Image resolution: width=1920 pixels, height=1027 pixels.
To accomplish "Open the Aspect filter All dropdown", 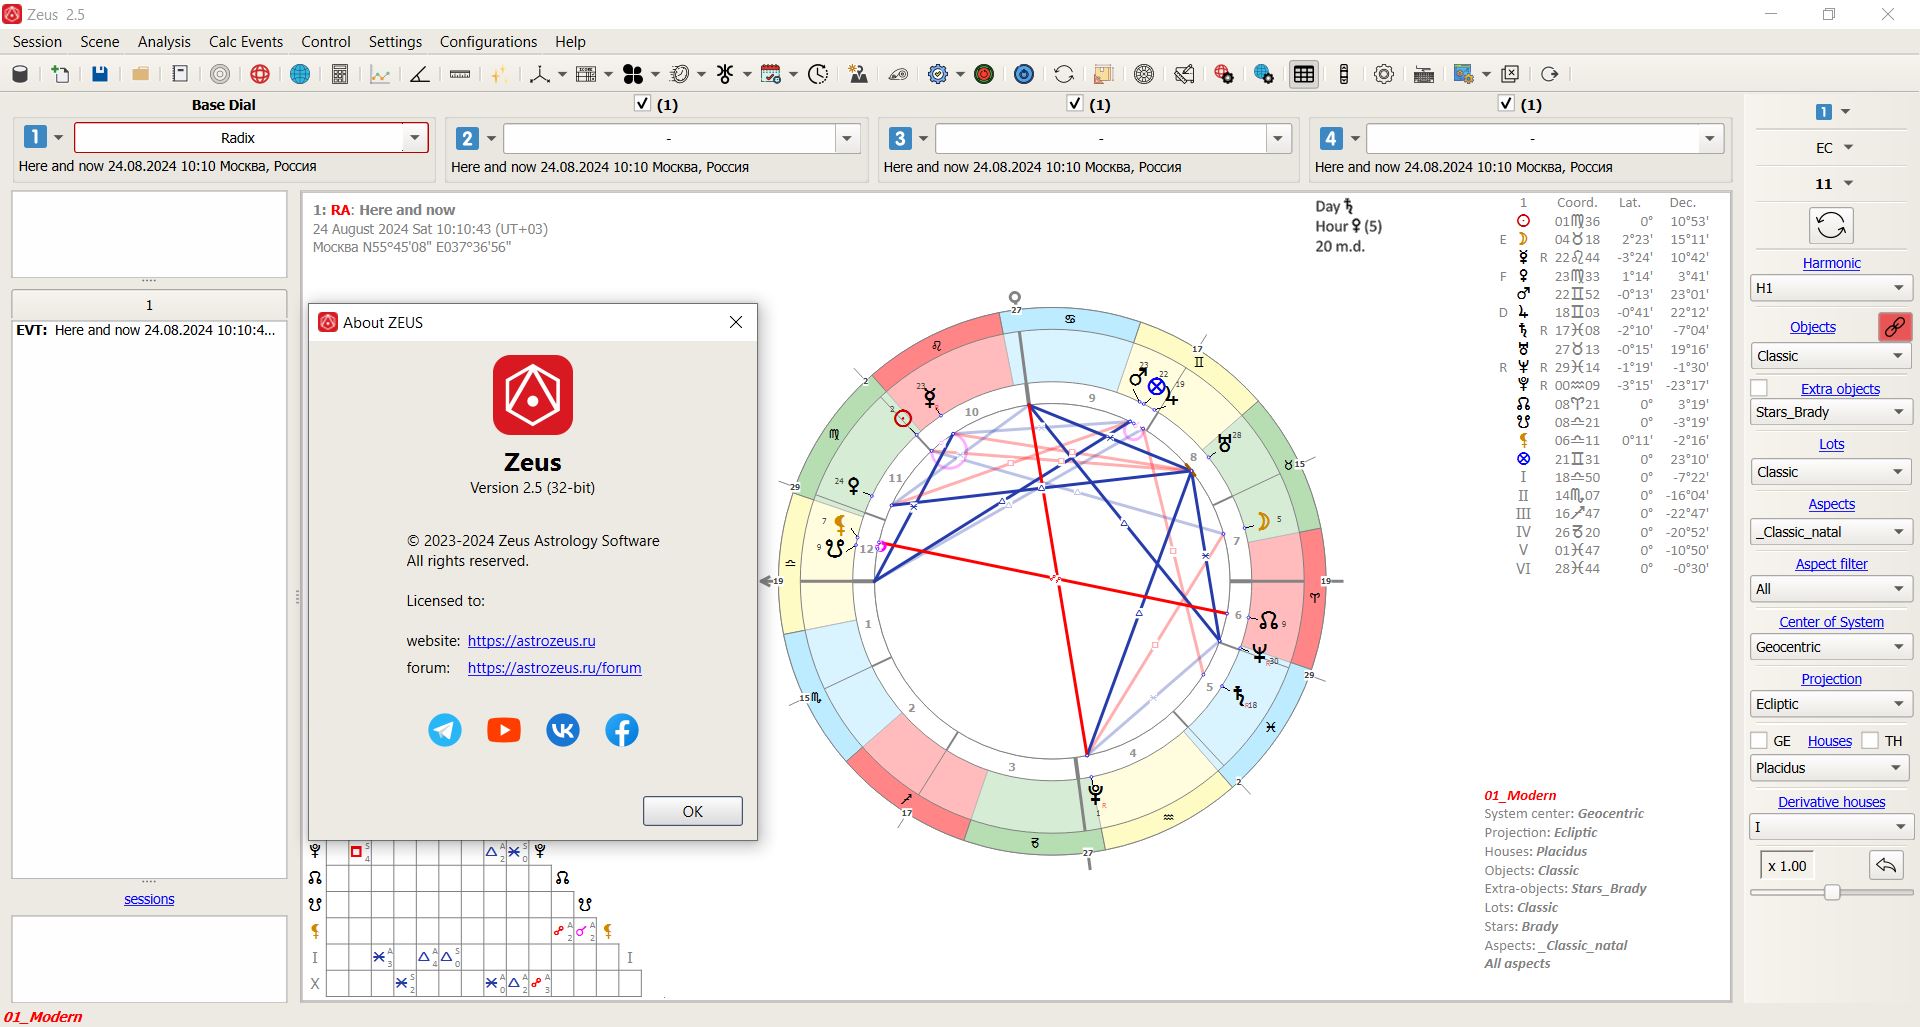I will point(1830,589).
